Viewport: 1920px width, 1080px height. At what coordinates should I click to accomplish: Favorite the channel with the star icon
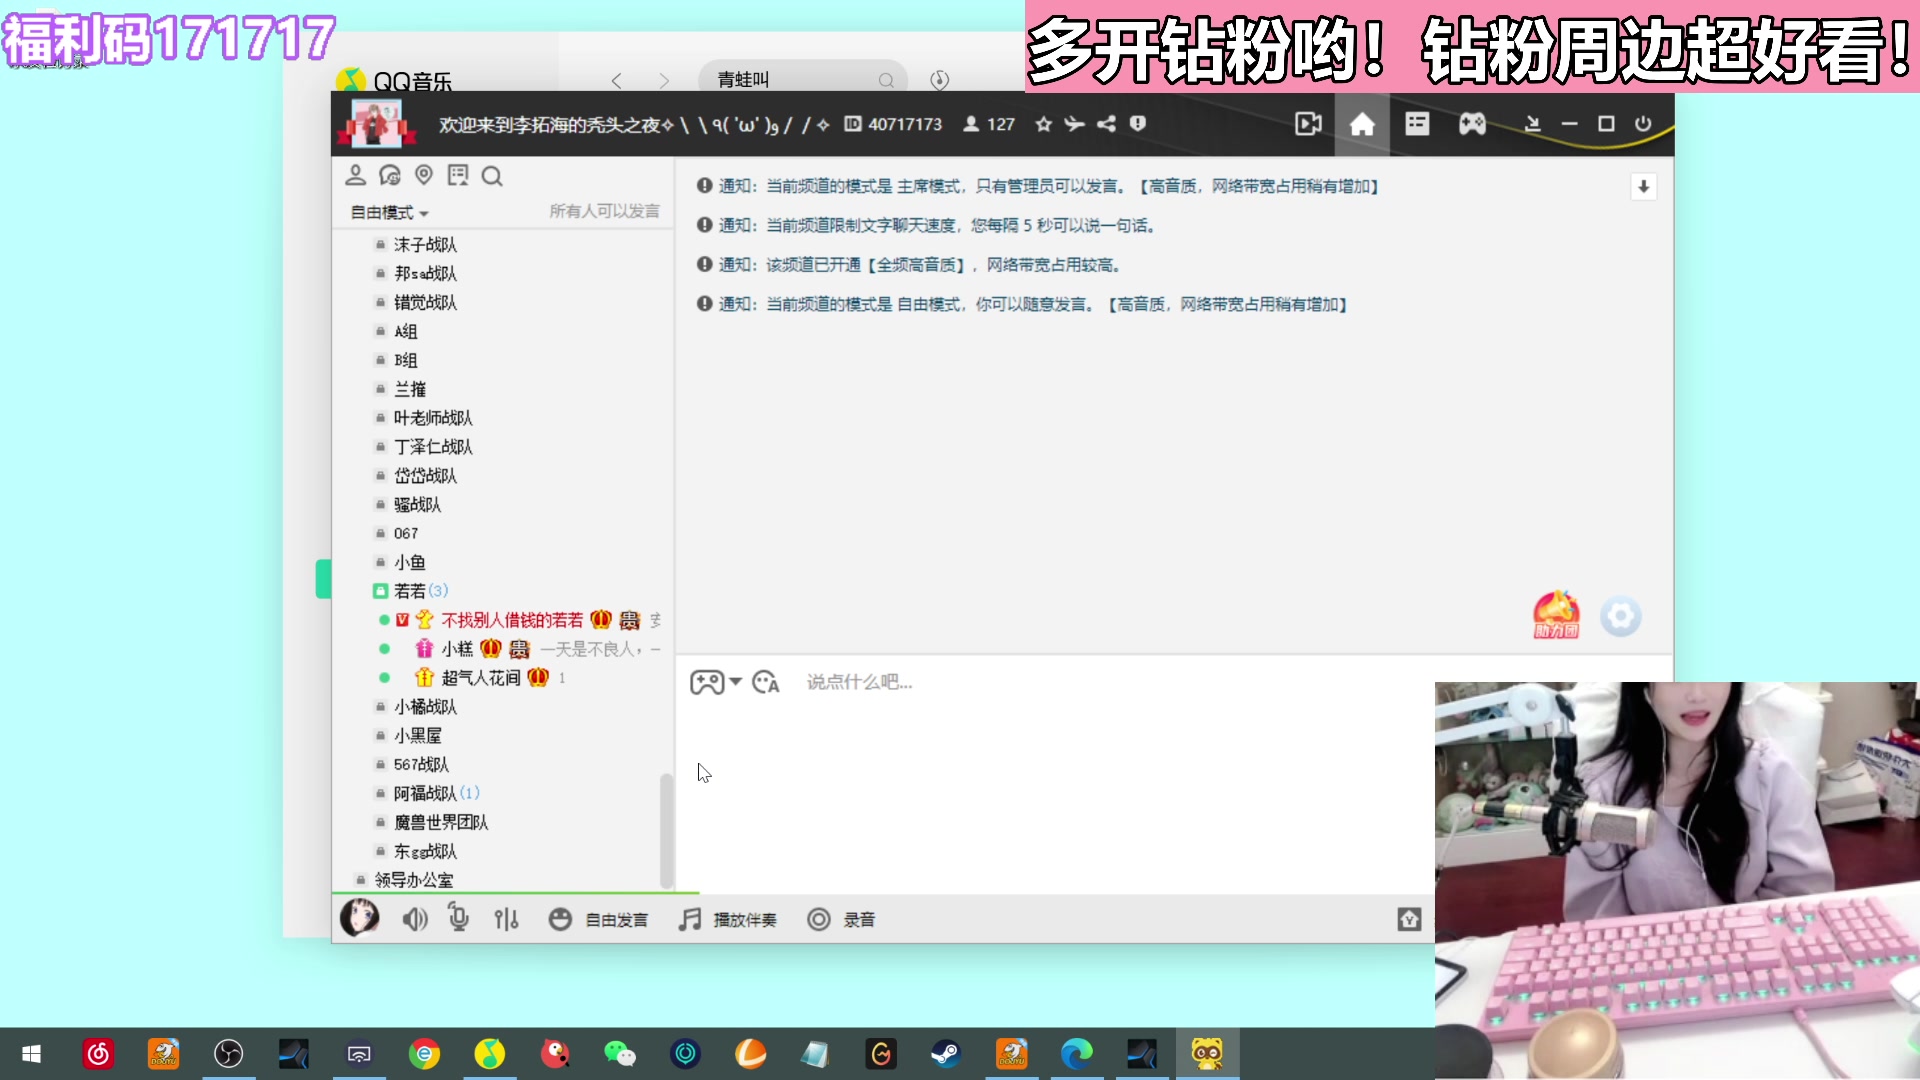point(1043,124)
